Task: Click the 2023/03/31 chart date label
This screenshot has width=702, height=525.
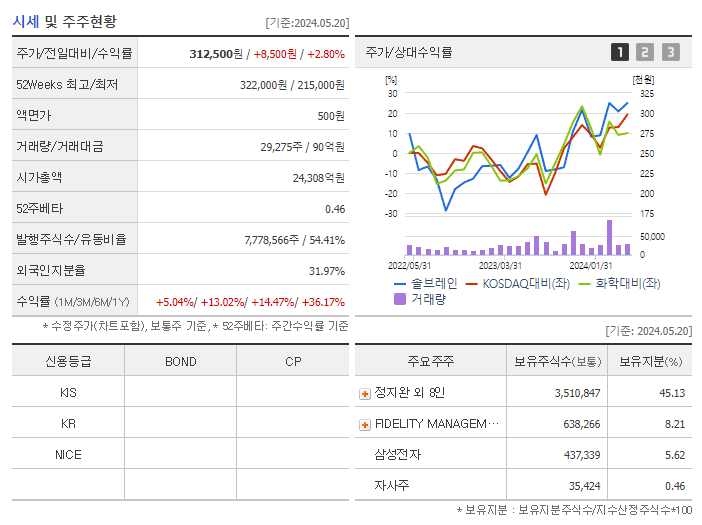Action: pyautogui.click(x=500, y=265)
